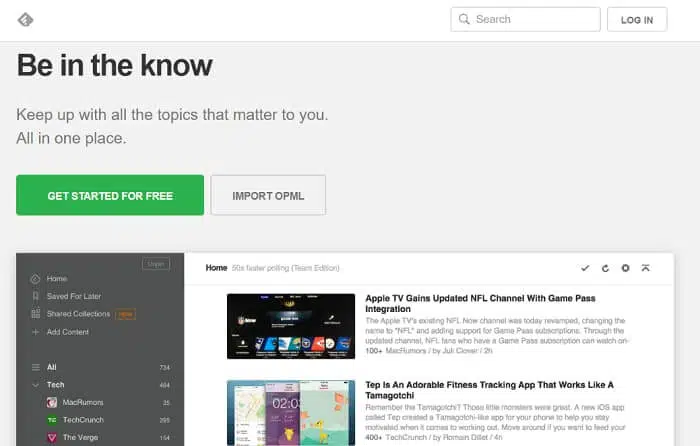Screen dimensions: 700x446
Task: Click the list icon beside All
Action: (x=36, y=367)
